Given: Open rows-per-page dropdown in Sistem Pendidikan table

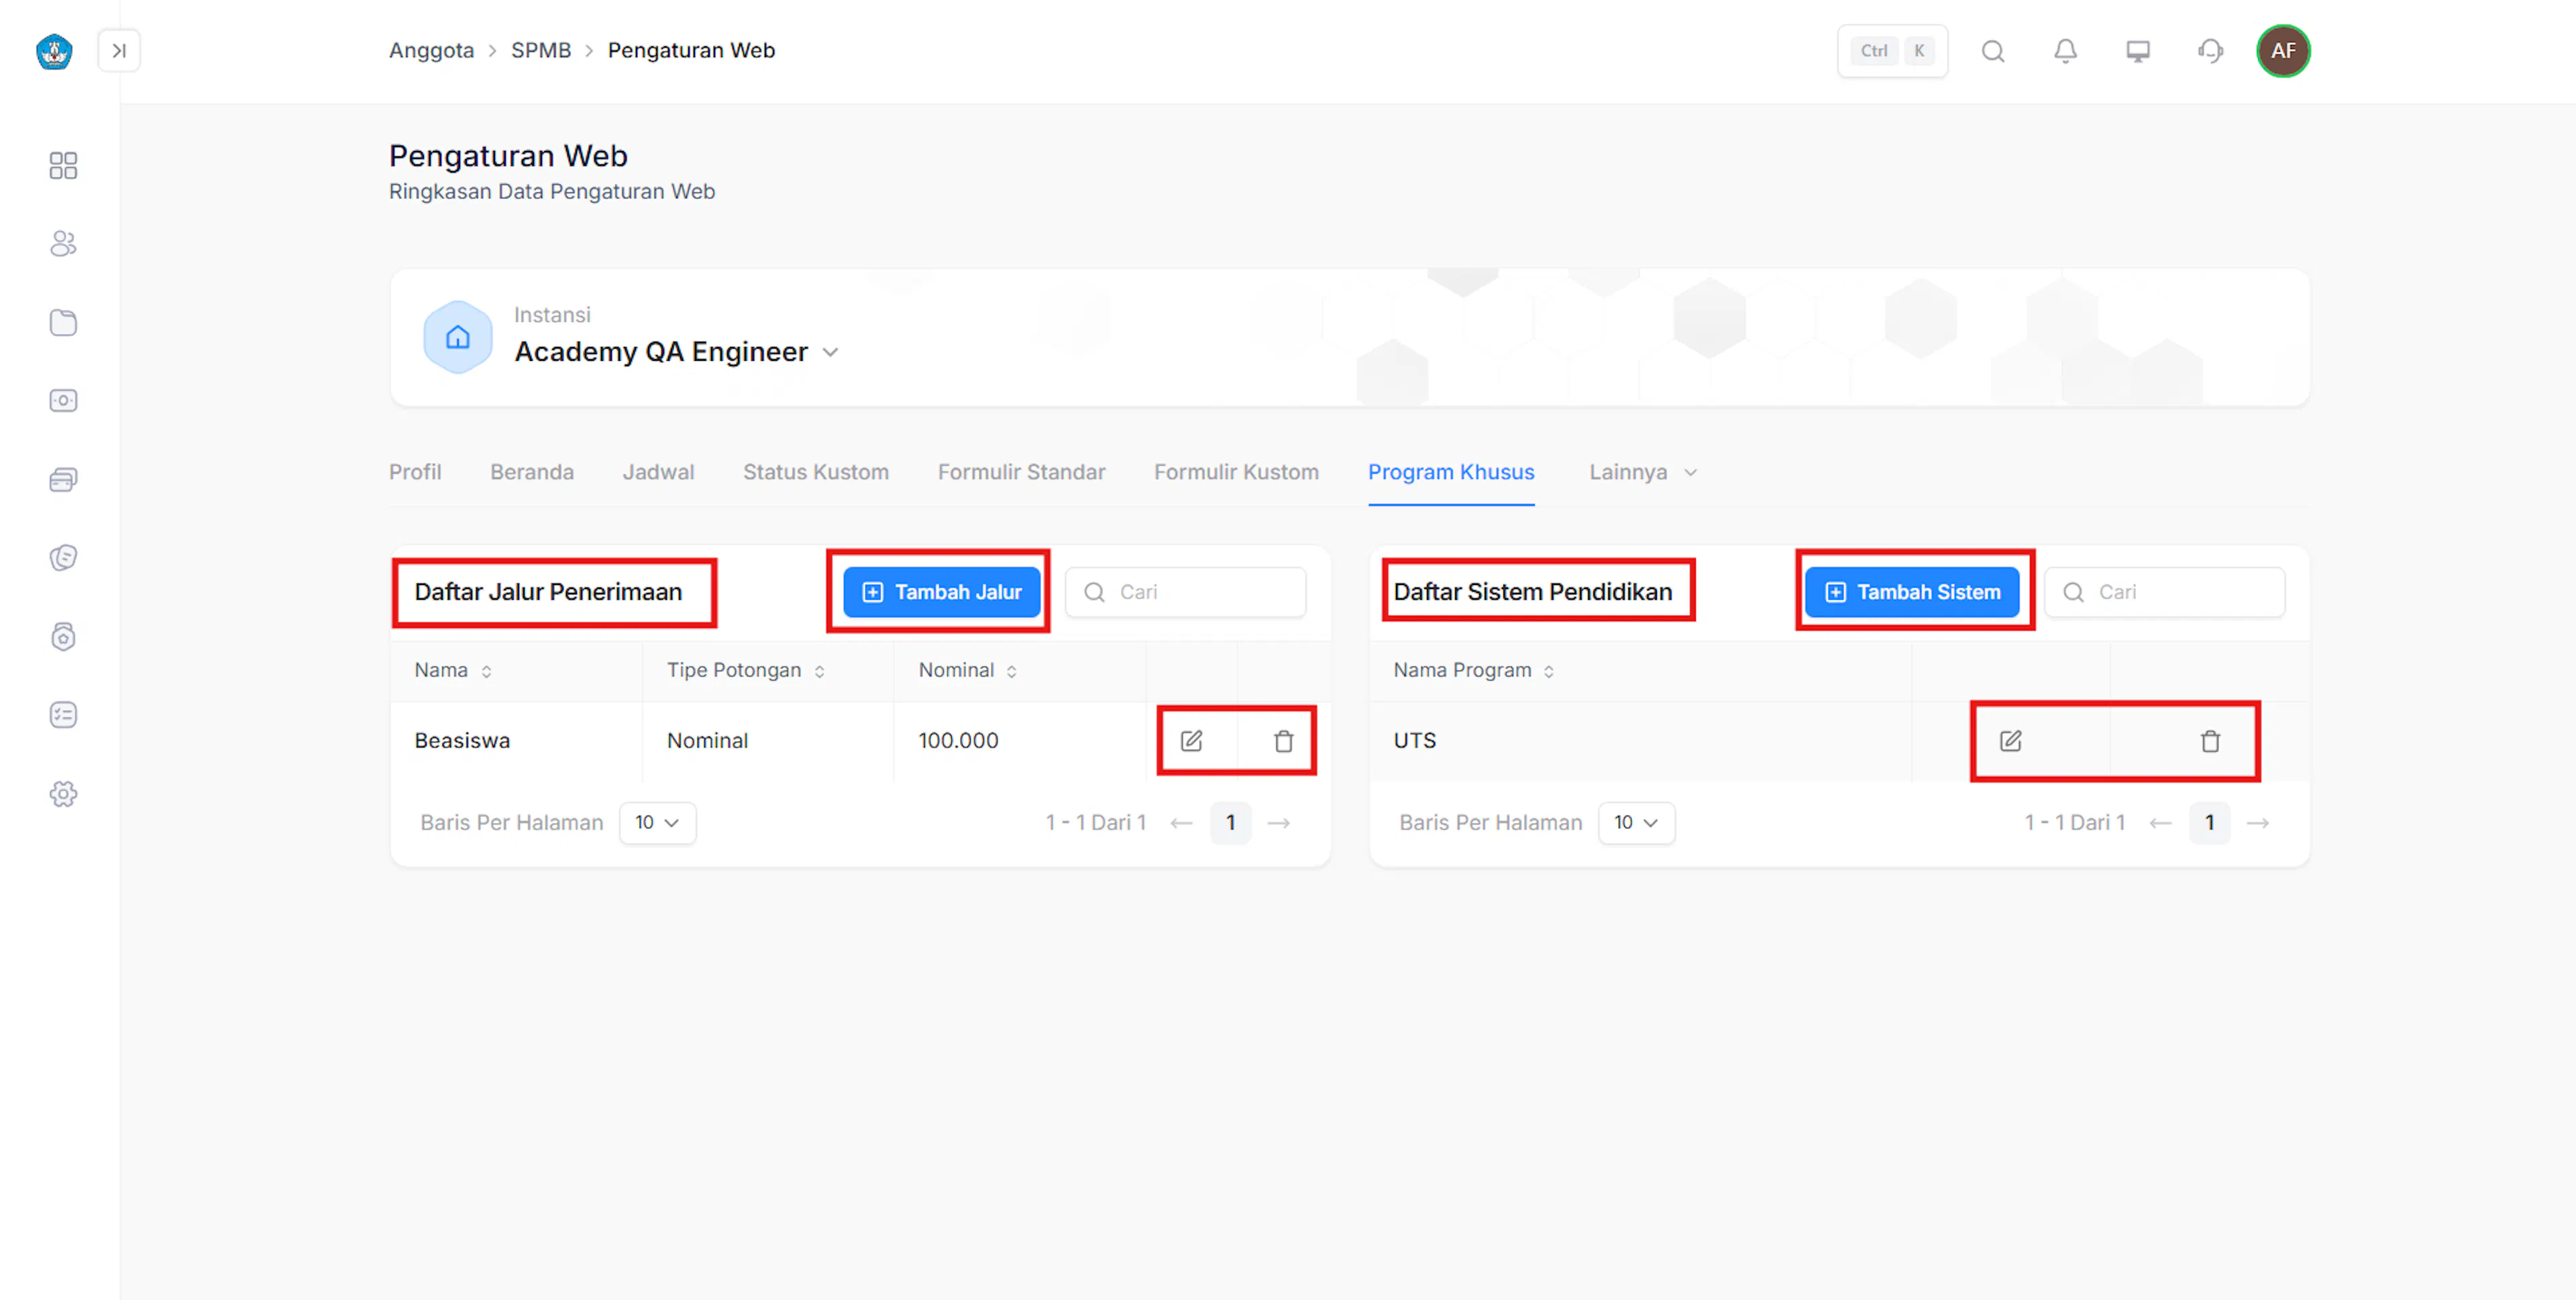Looking at the screenshot, I should pyautogui.click(x=1636, y=823).
